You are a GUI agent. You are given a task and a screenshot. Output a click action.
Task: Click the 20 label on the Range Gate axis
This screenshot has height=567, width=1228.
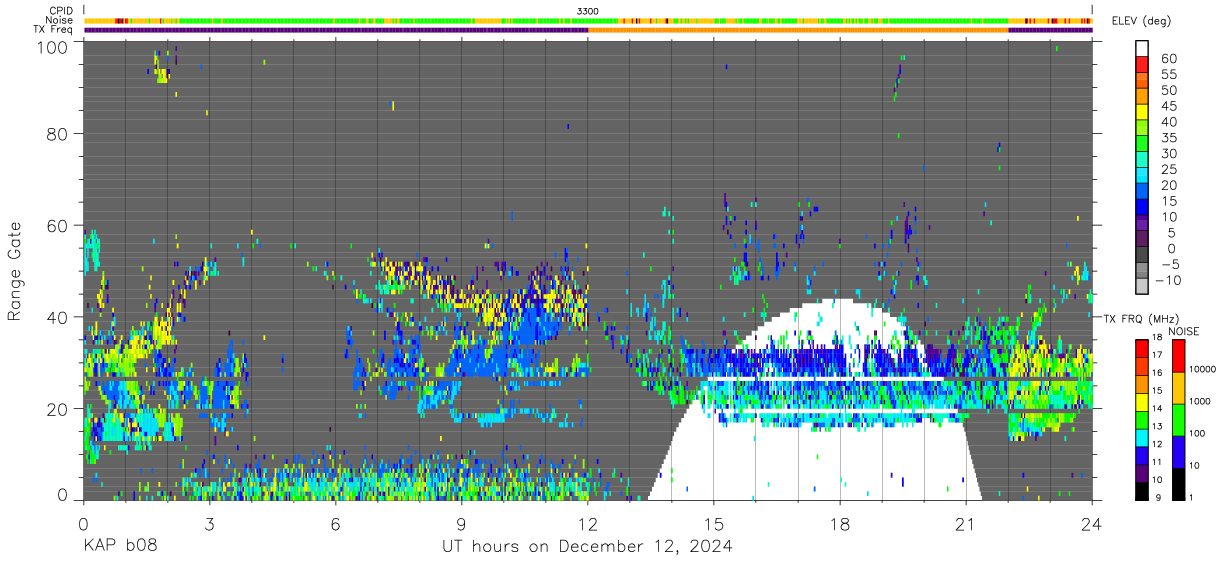[x=56, y=409]
